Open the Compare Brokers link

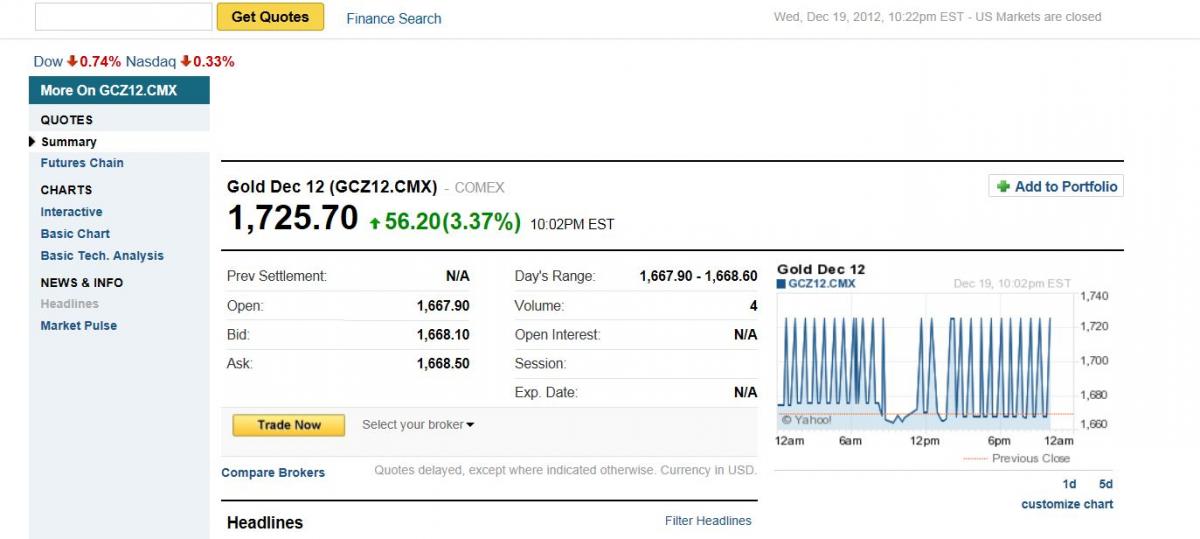pyautogui.click(x=273, y=473)
